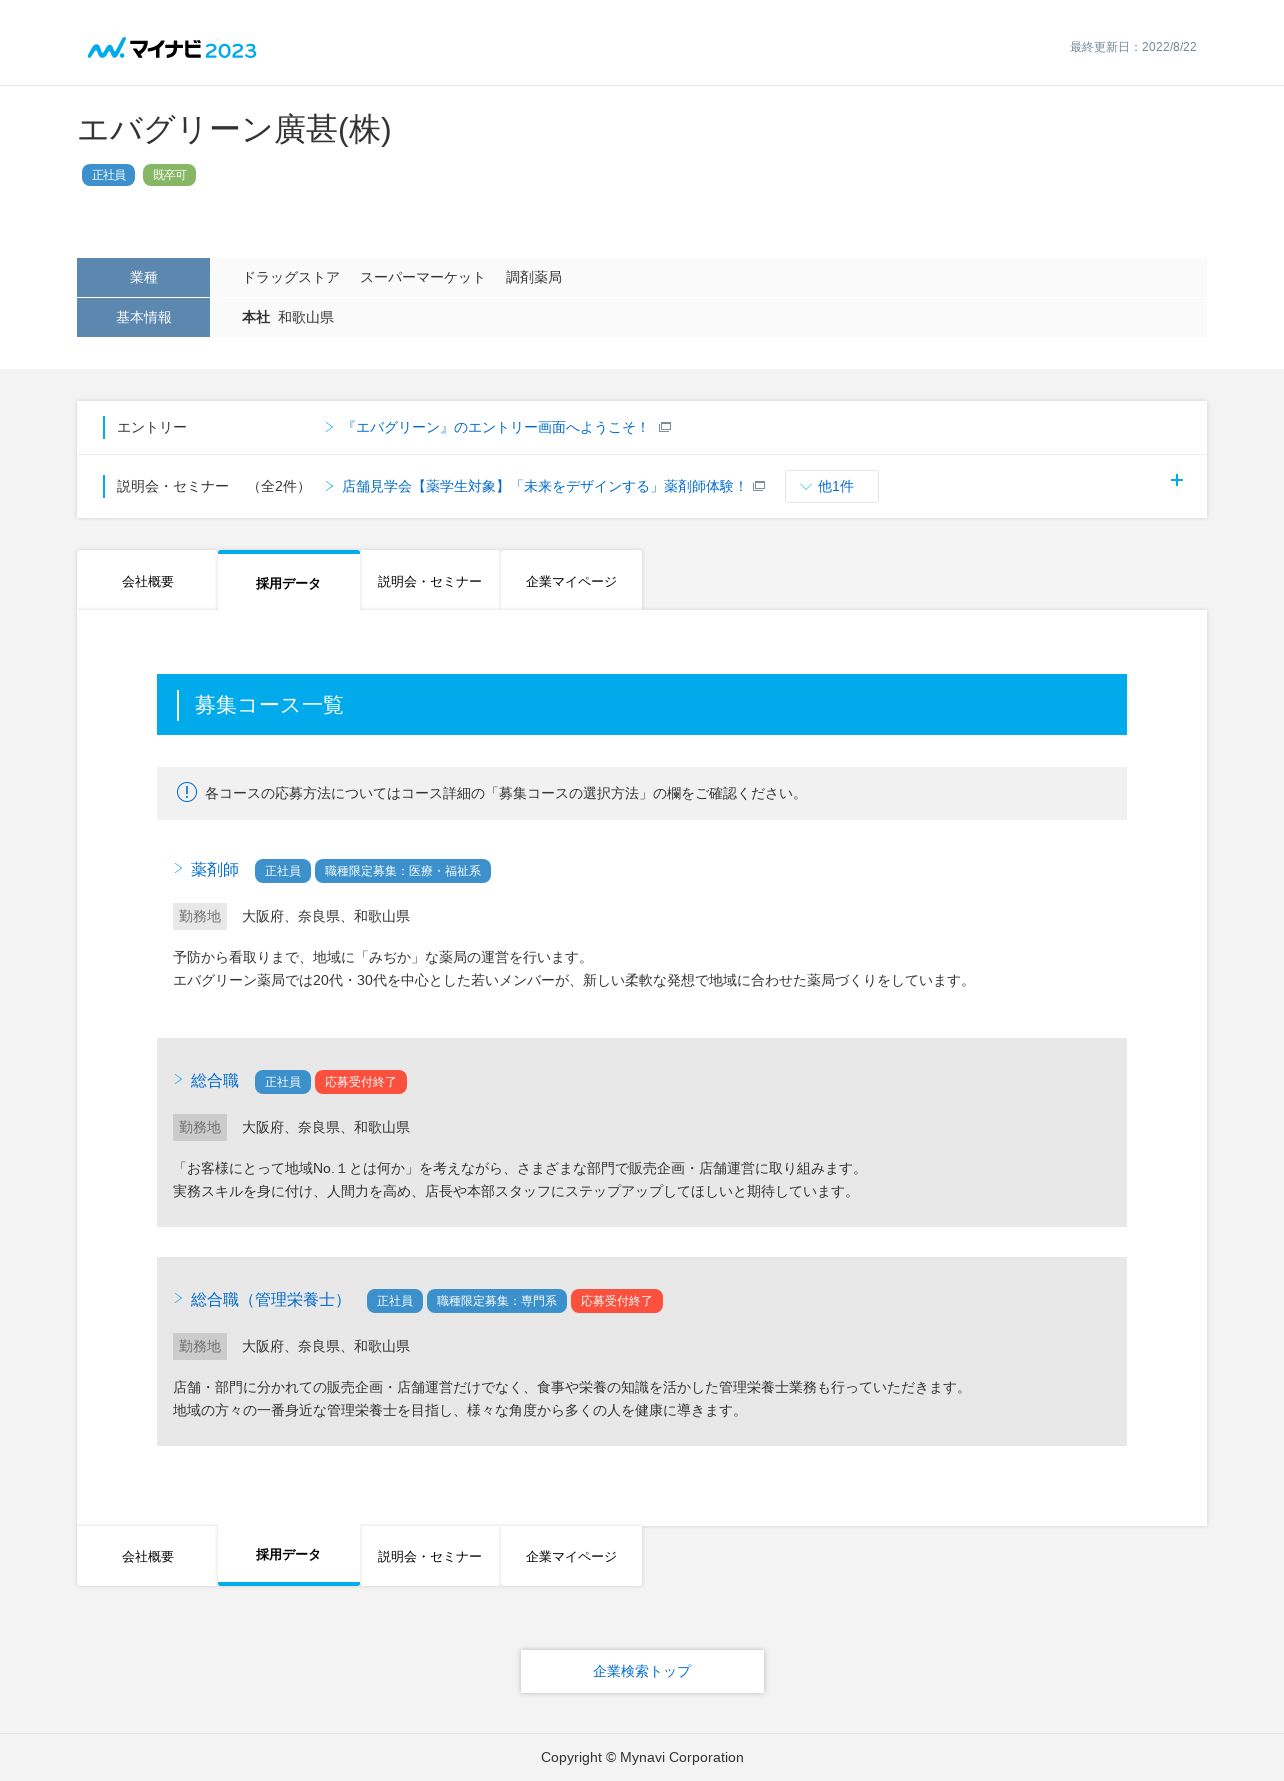Viewport: 1284px width, 1781px height.
Task: Click the 既卒可 badge under company name
Action: pyautogui.click(x=169, y=175)
